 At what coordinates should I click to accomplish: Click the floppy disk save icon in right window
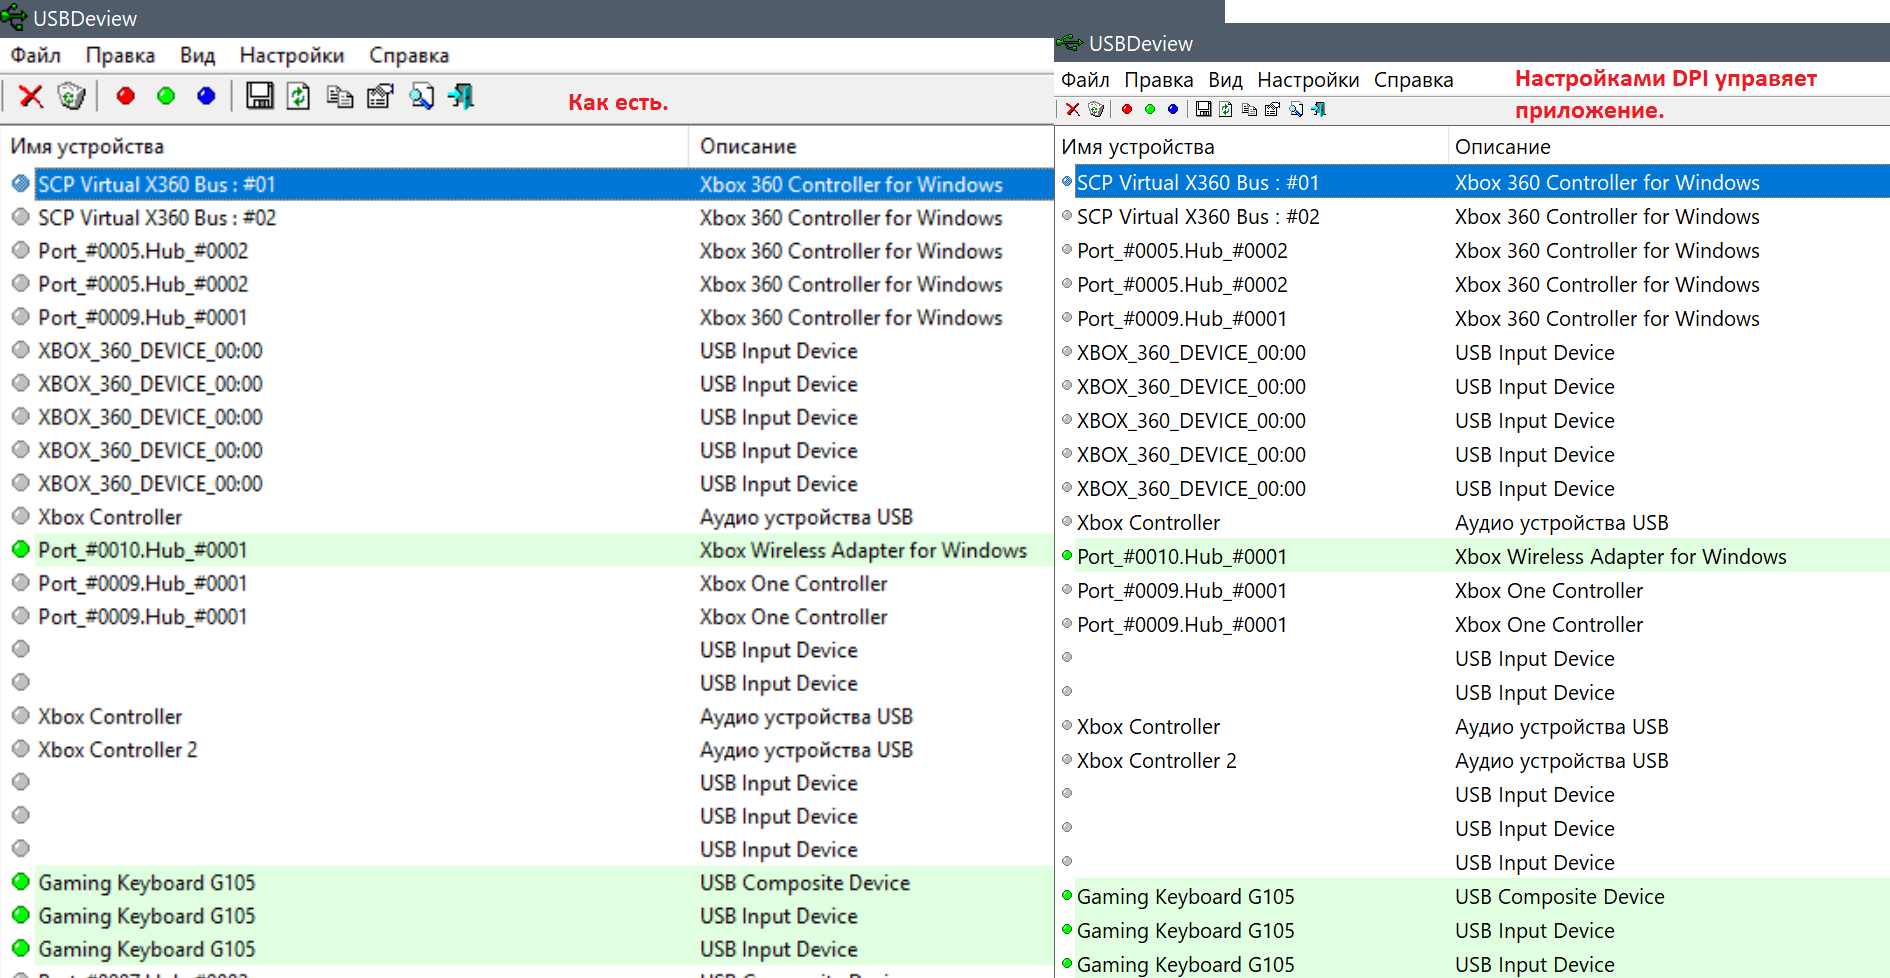coord(1204,109)
